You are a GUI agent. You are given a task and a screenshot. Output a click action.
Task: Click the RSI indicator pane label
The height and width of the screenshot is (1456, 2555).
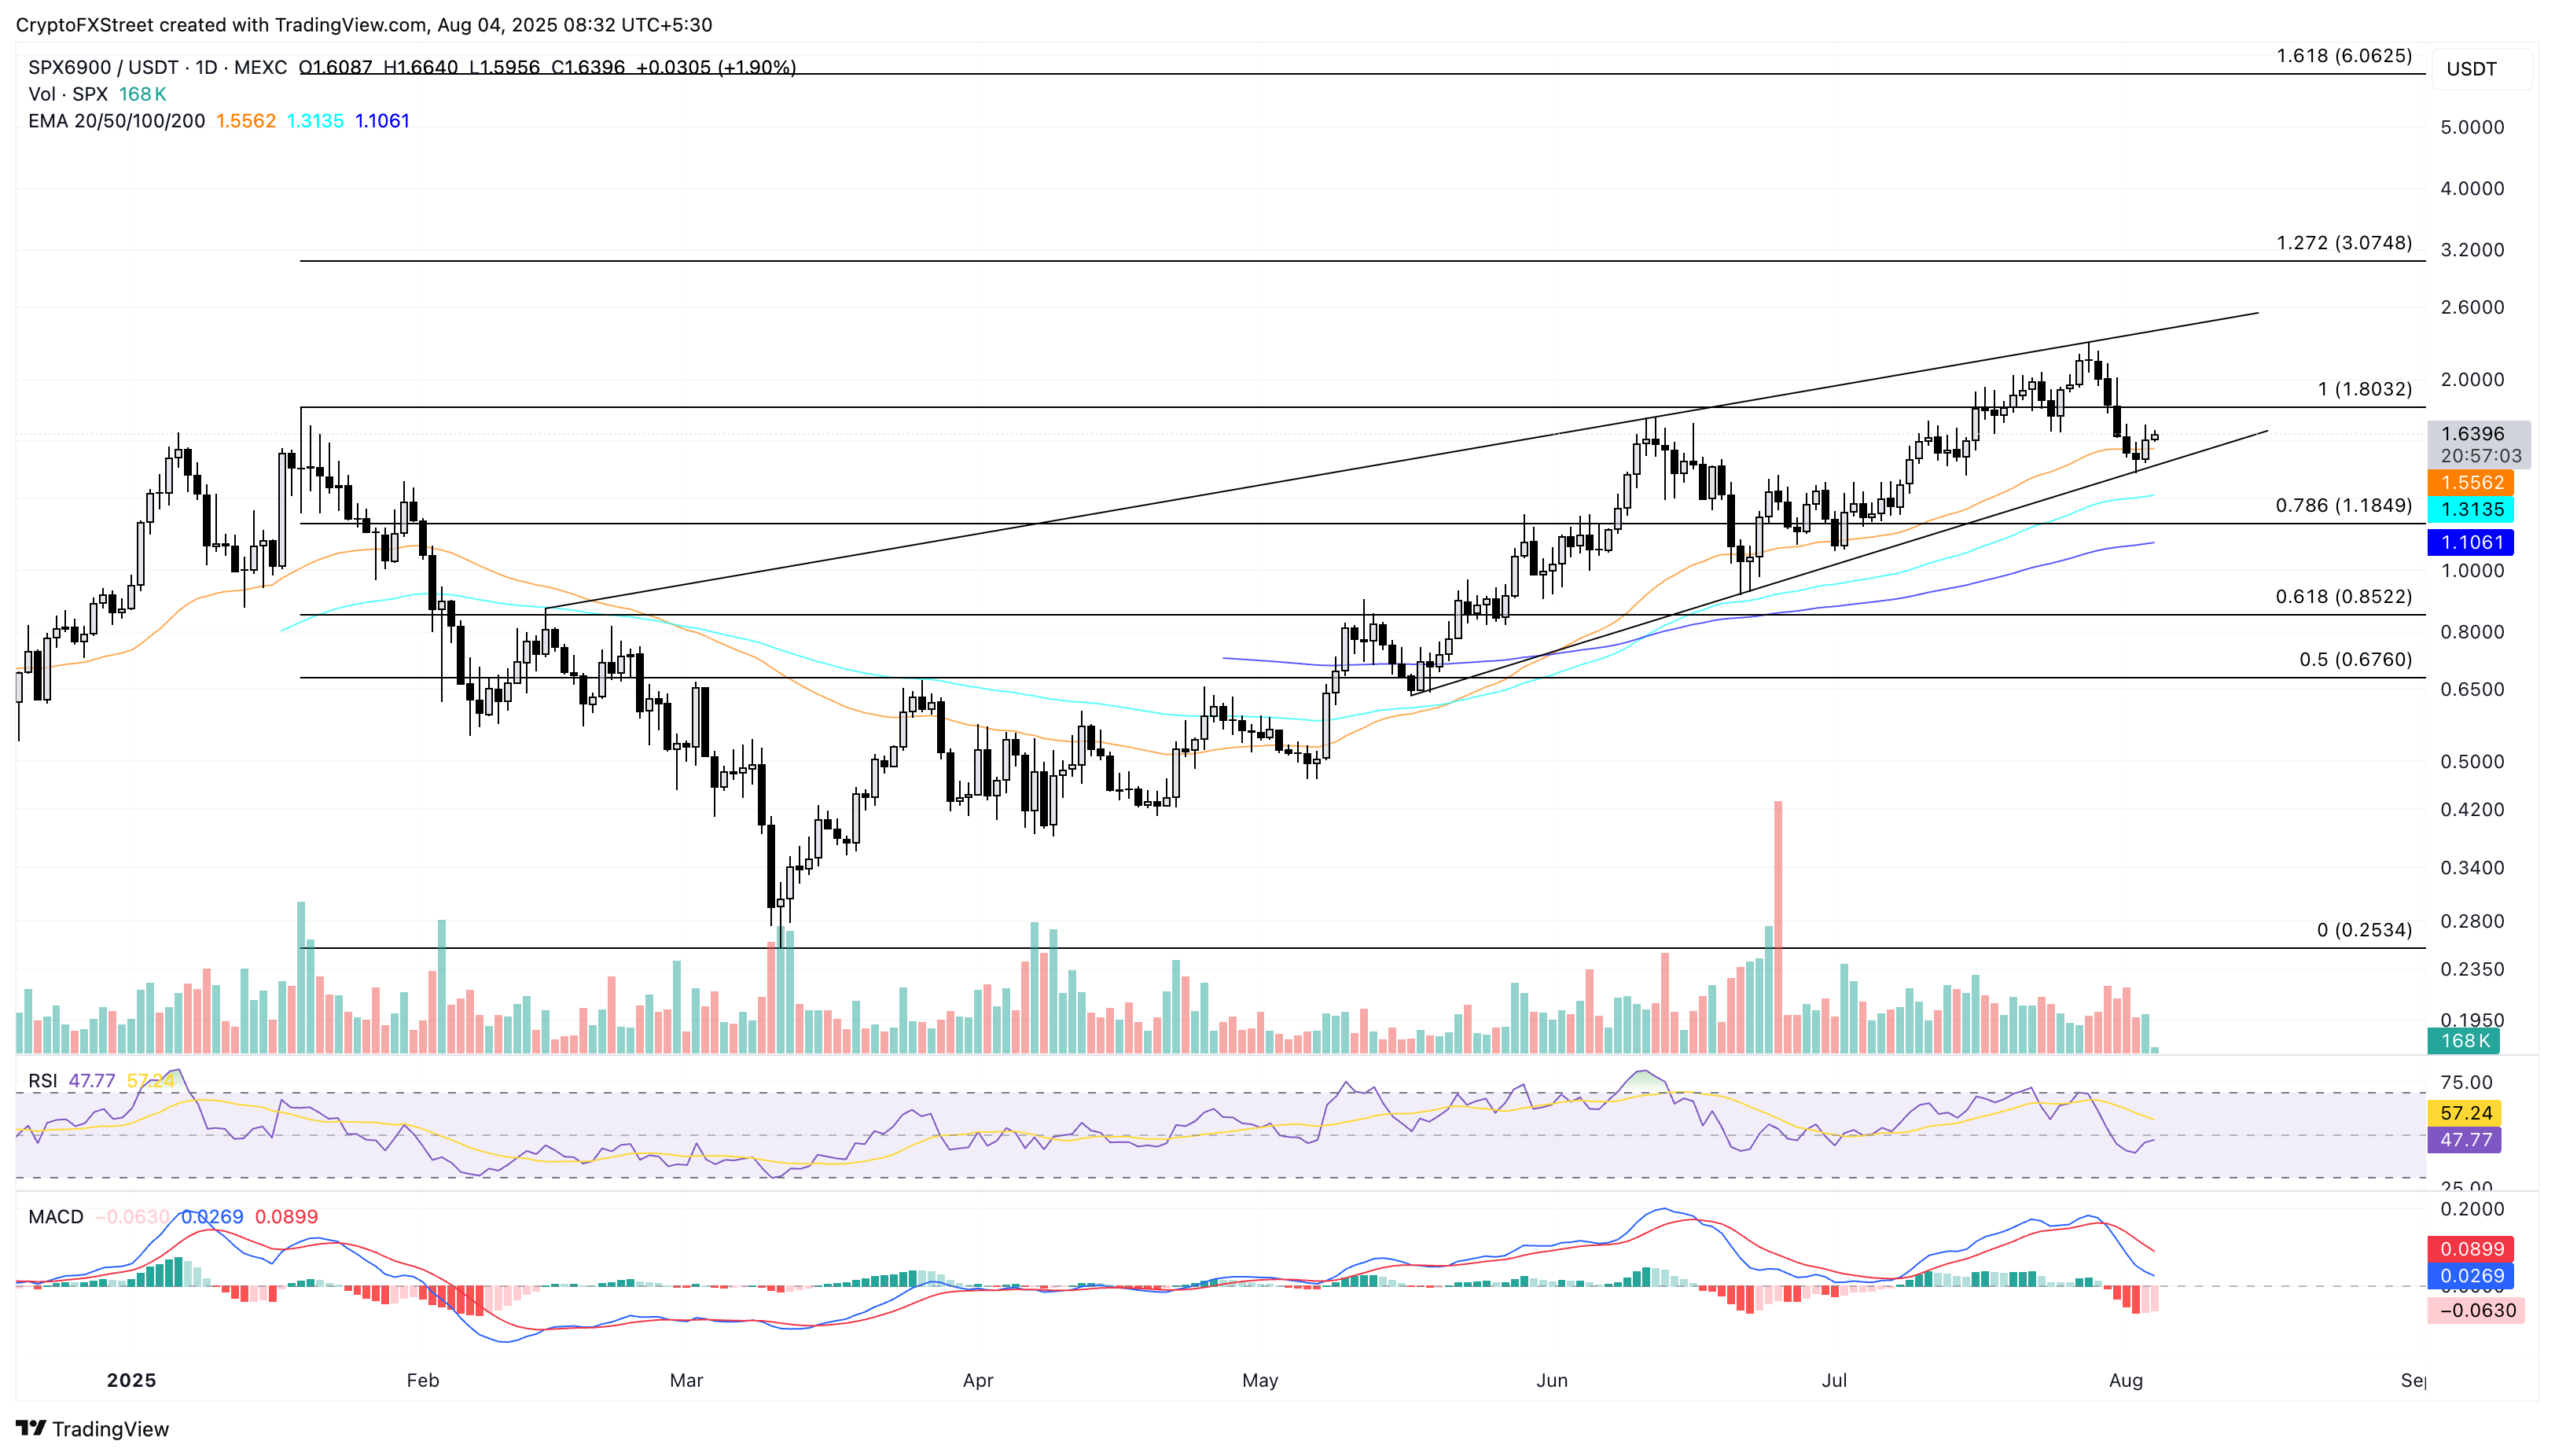[x=42, y=1081]
